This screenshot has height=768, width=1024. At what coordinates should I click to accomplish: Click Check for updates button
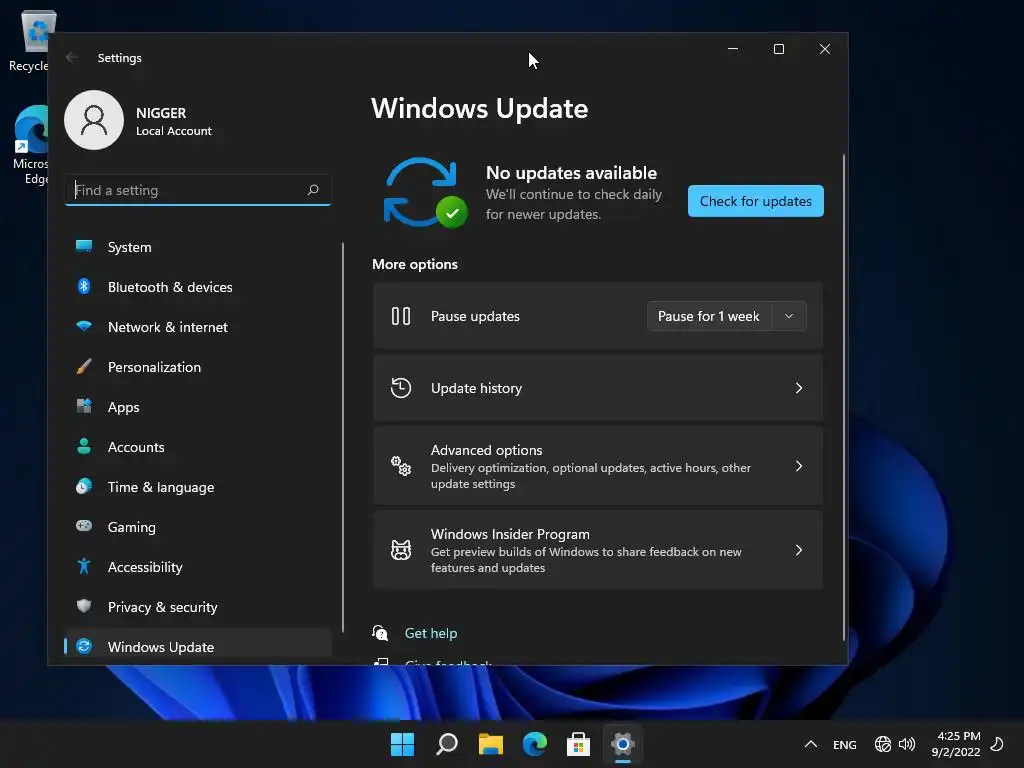[756, 201]
